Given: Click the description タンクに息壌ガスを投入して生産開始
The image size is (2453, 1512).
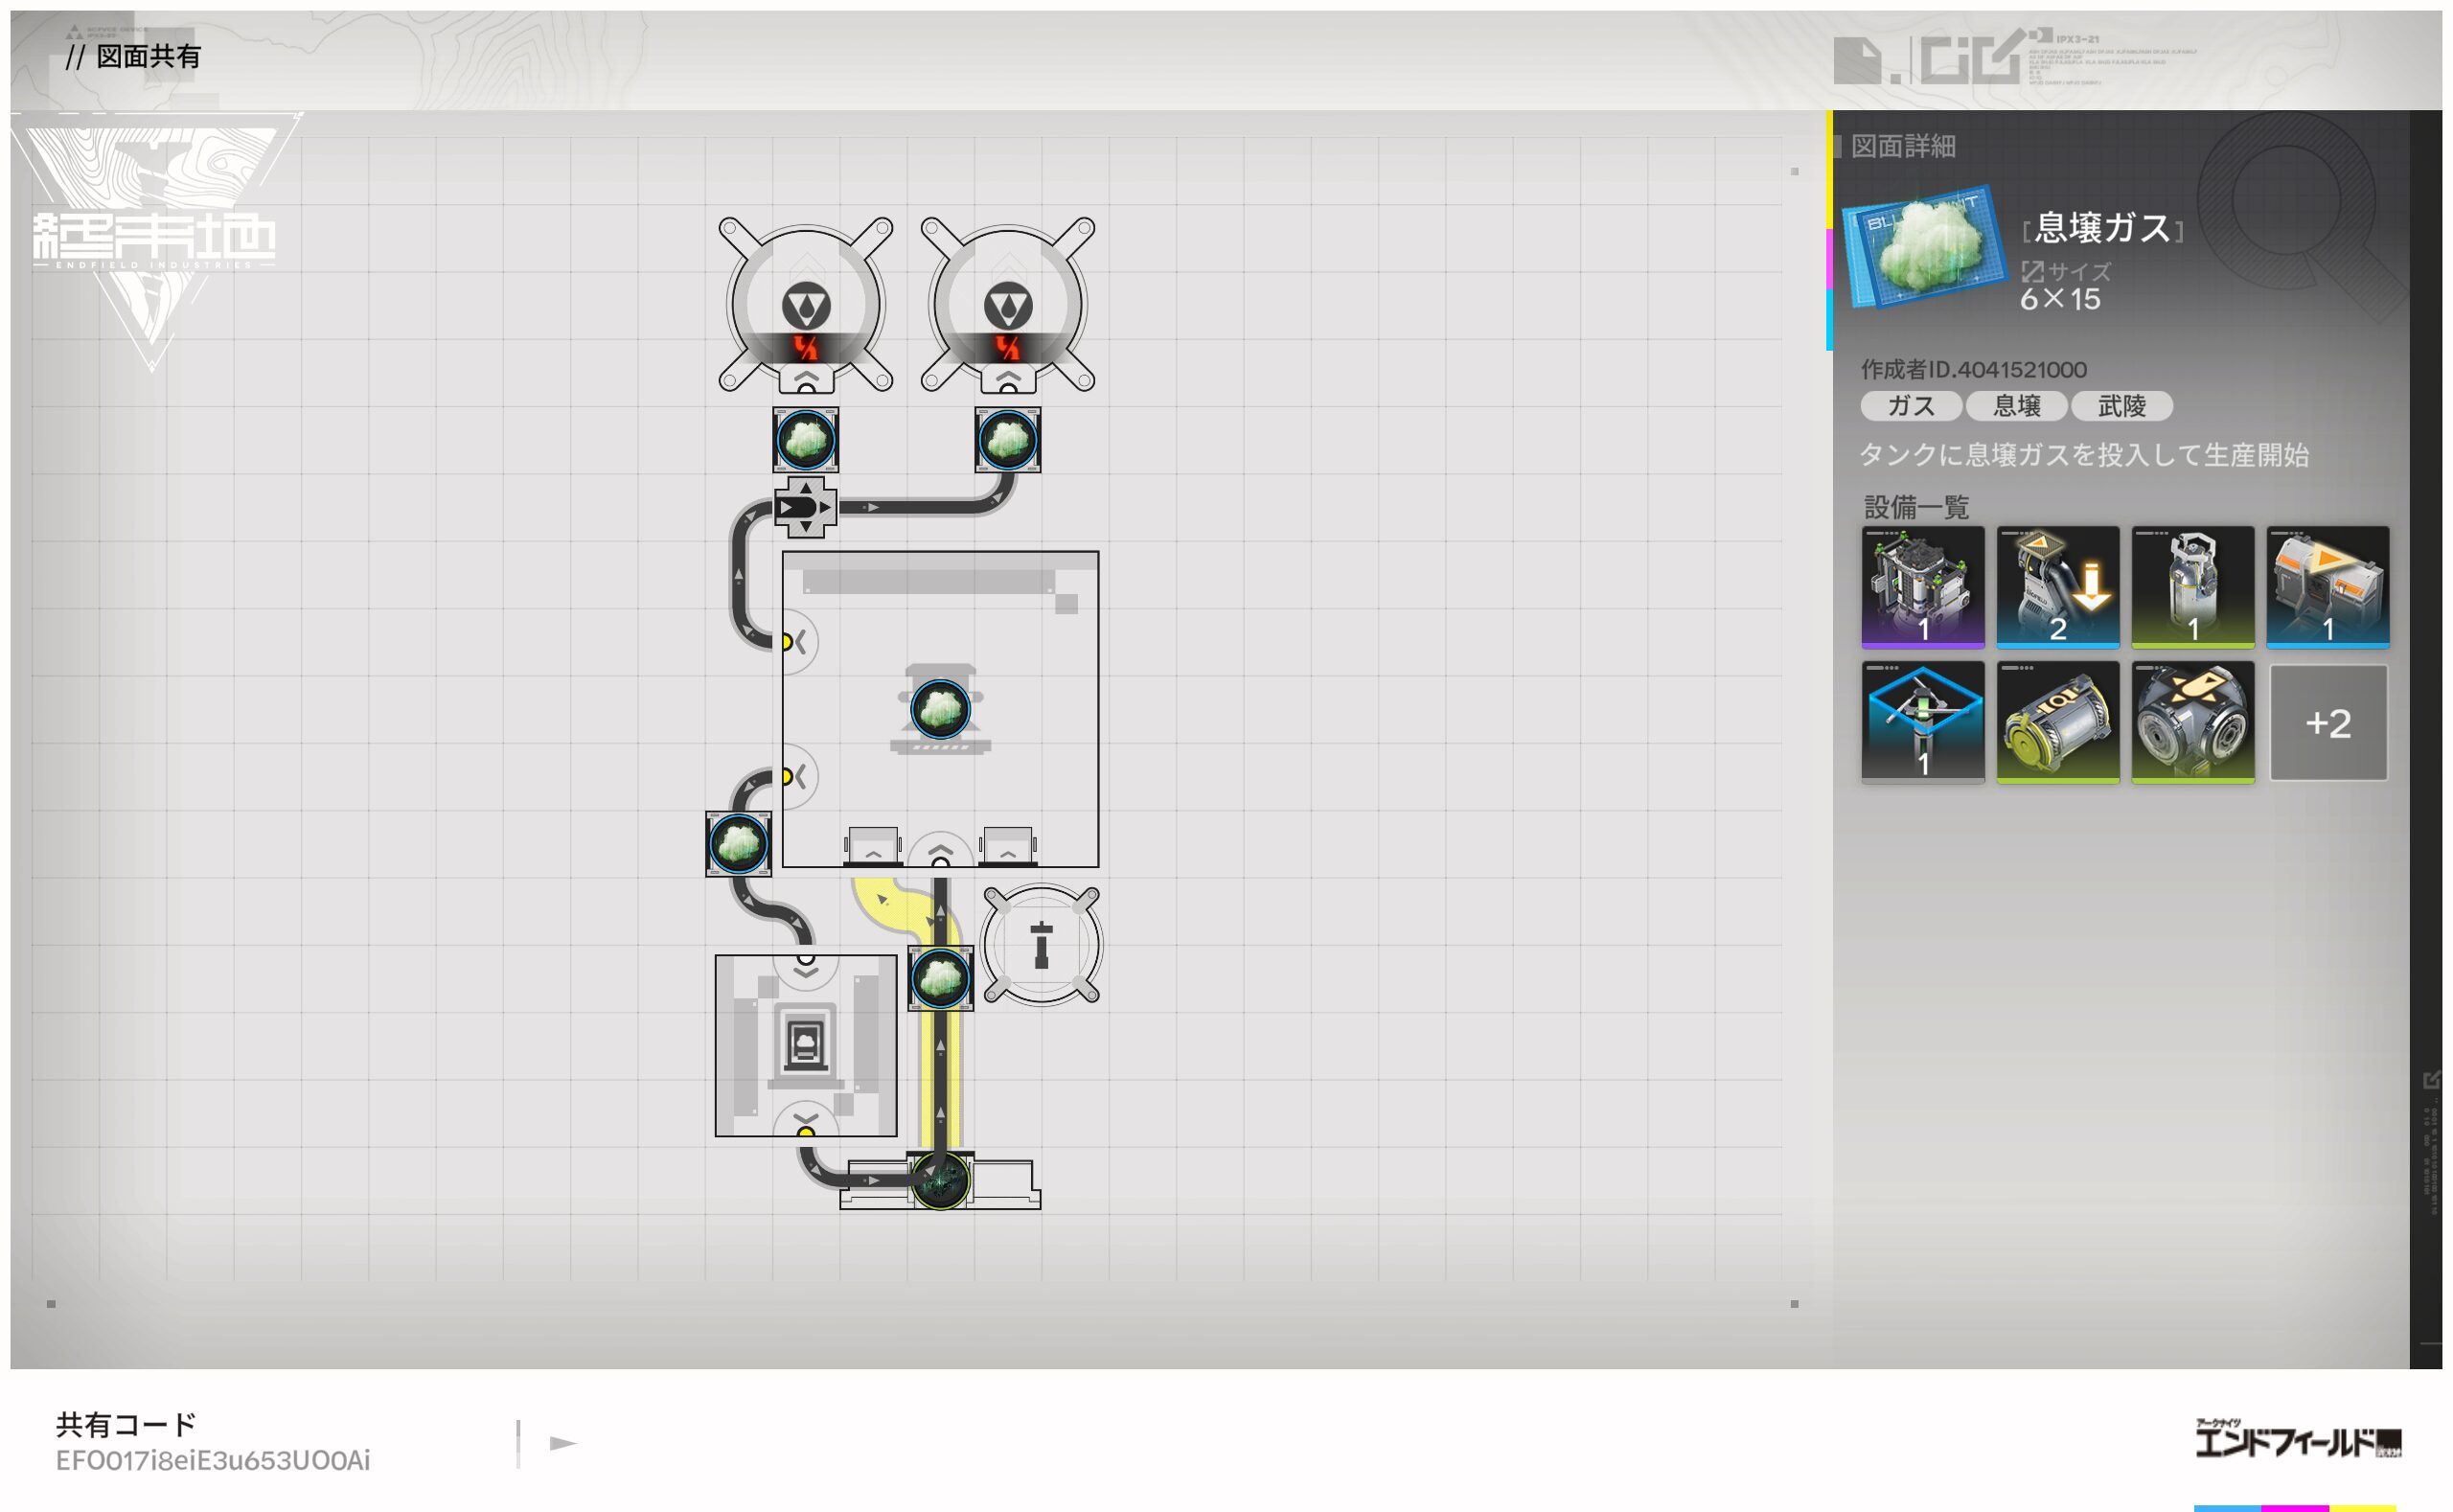Looking at the screenshot, I should (2084, 455).
